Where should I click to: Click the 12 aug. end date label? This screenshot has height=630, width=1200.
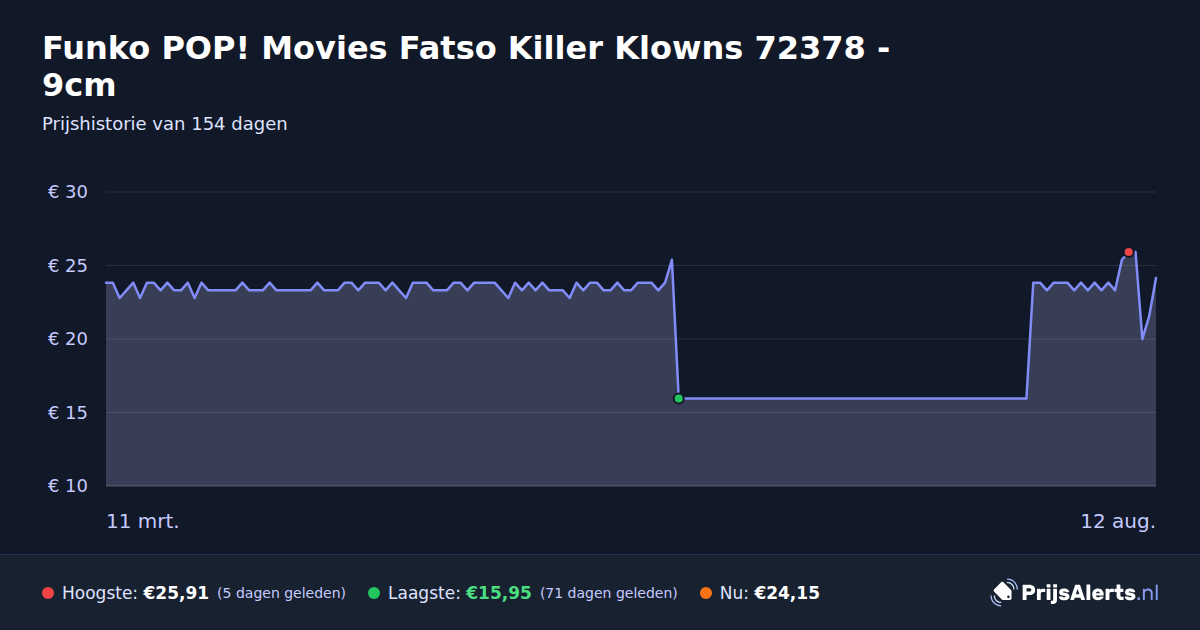click(1118, 522)
